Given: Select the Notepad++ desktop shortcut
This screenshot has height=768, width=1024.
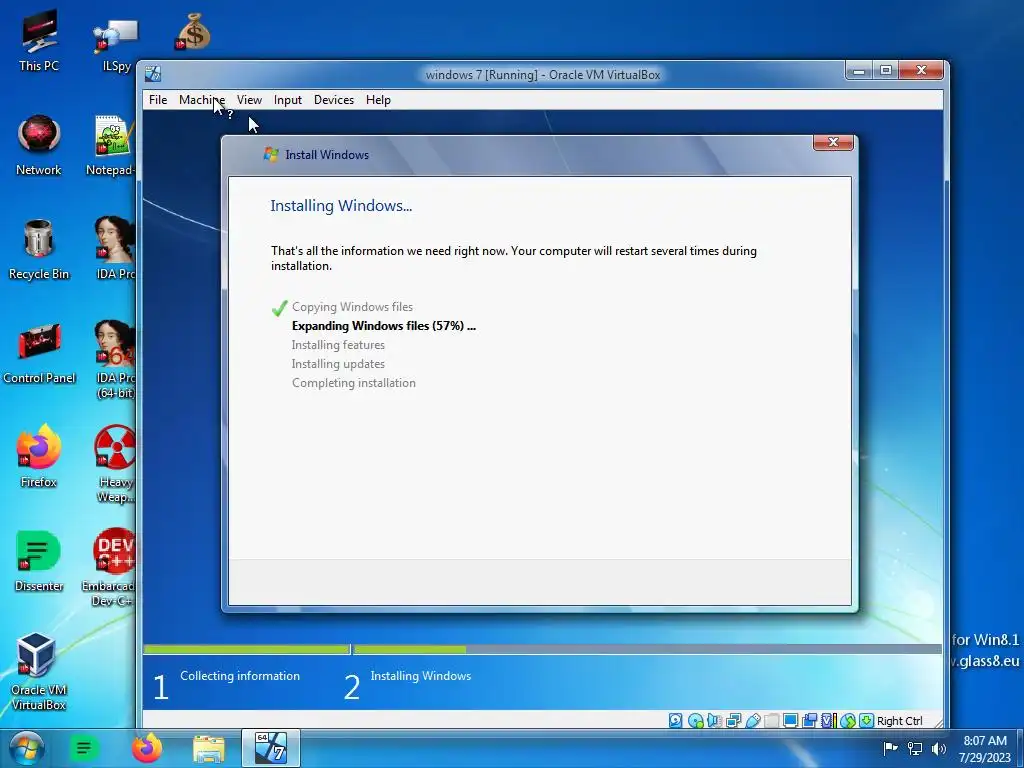Looking at the screenshot, I should 112,145.
